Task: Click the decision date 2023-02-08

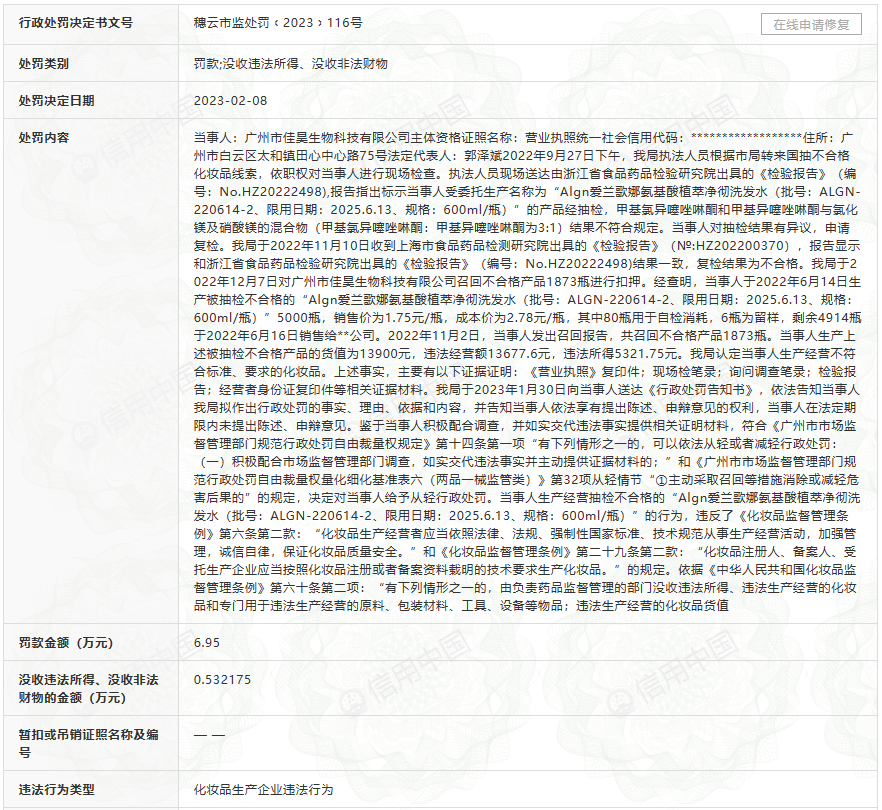Action: pyautogui.click(x=231, y=101)
